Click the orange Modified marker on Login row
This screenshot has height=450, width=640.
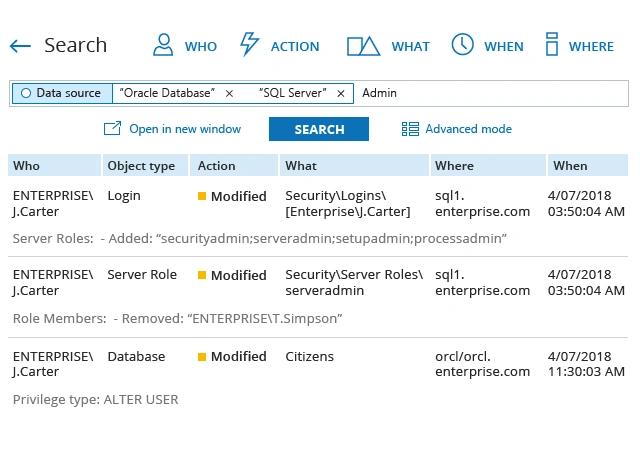[x=202, y=196]
